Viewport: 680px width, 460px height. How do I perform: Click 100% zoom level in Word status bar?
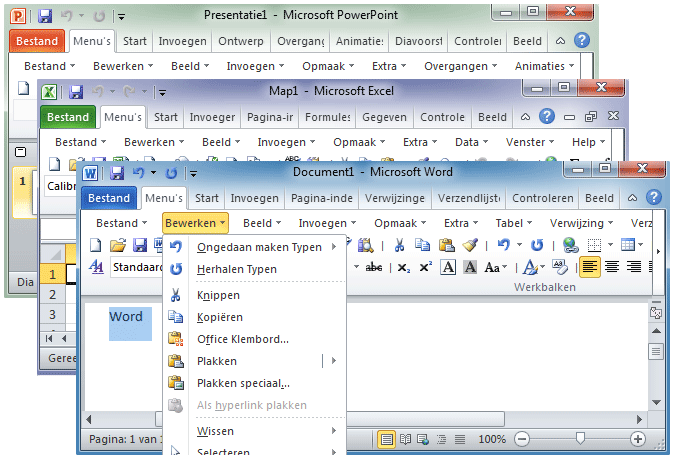click(x=492, y=440)
